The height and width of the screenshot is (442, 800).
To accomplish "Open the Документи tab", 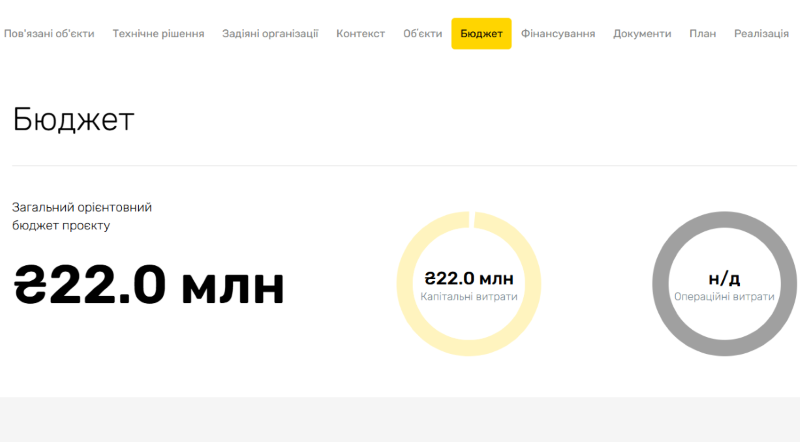I will 642,34.
